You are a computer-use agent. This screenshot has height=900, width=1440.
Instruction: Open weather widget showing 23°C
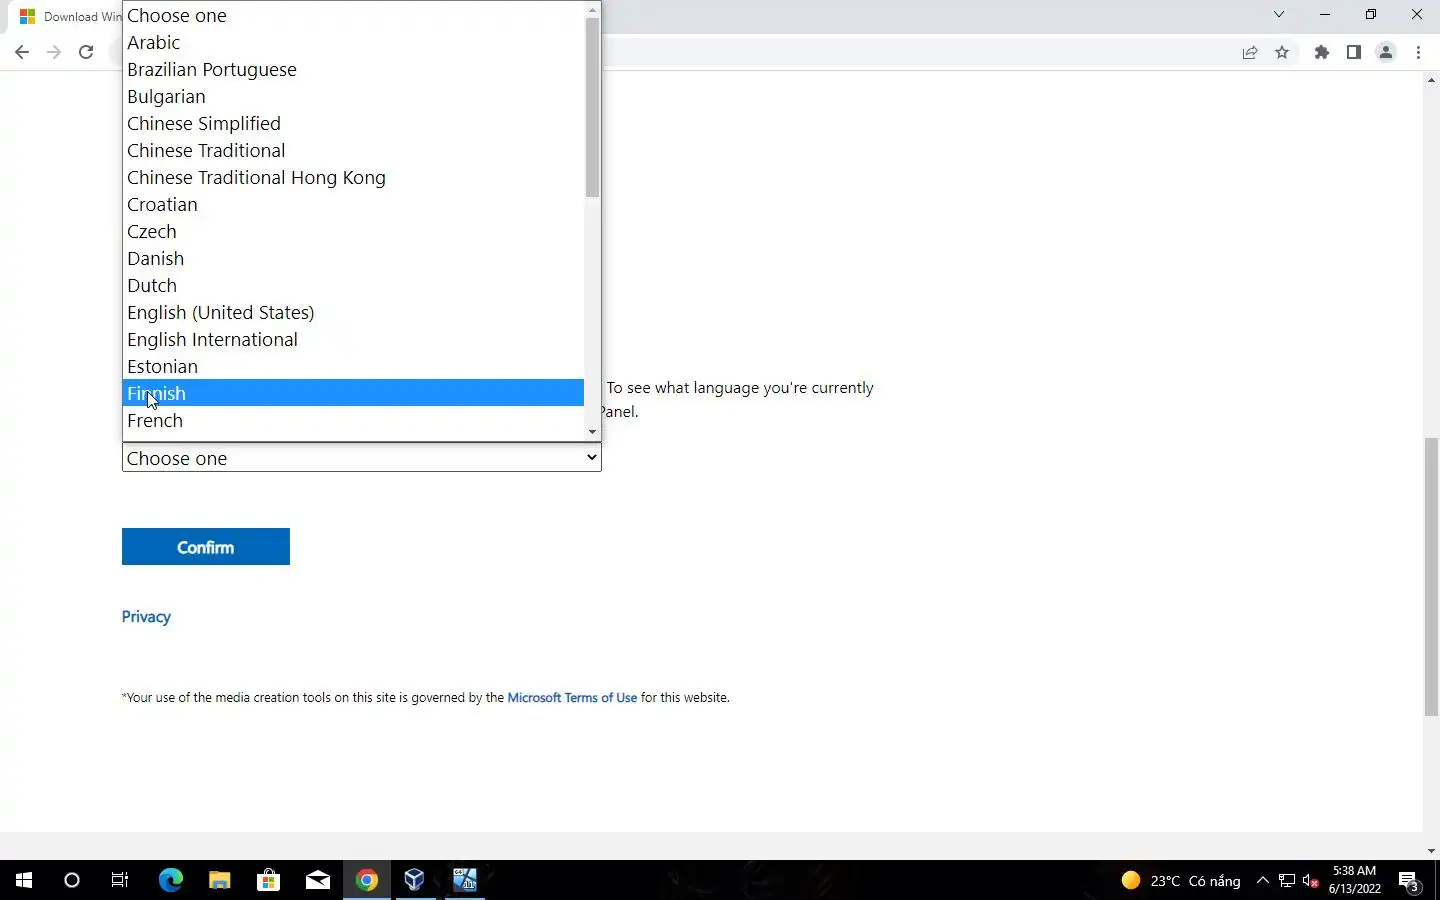[x=1181, y=881]
